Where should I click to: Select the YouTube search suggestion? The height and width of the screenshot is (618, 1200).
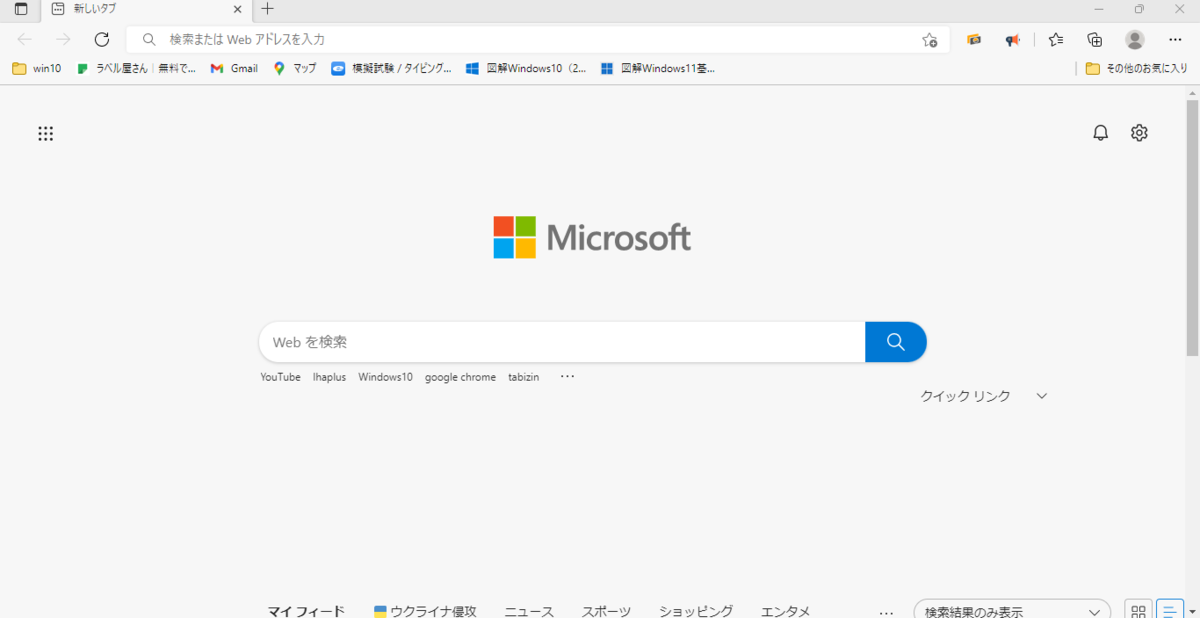point(280,377)
